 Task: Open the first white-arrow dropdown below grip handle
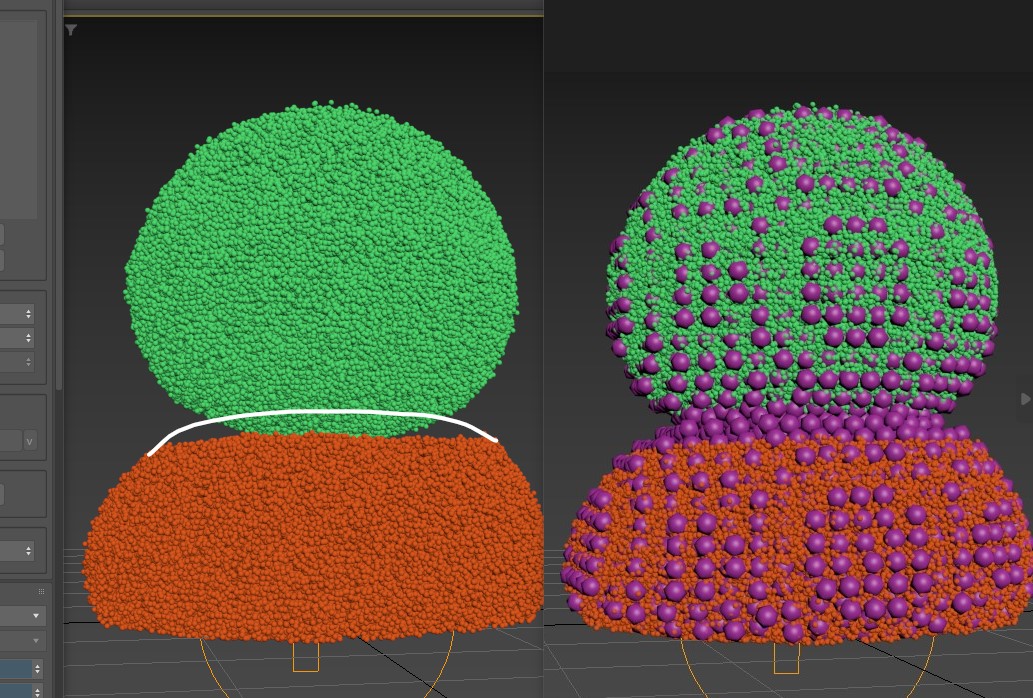(x=36, y=616)
